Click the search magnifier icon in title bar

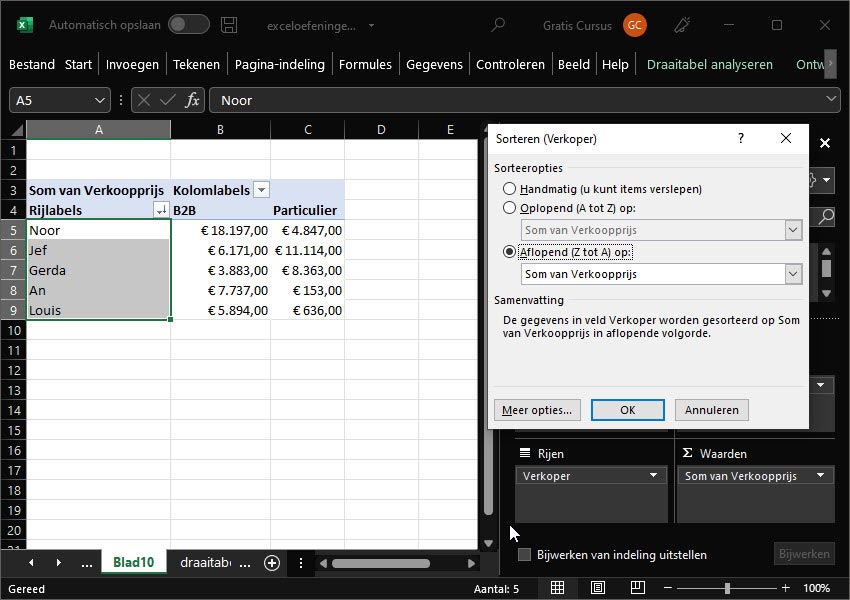(498, 25)
